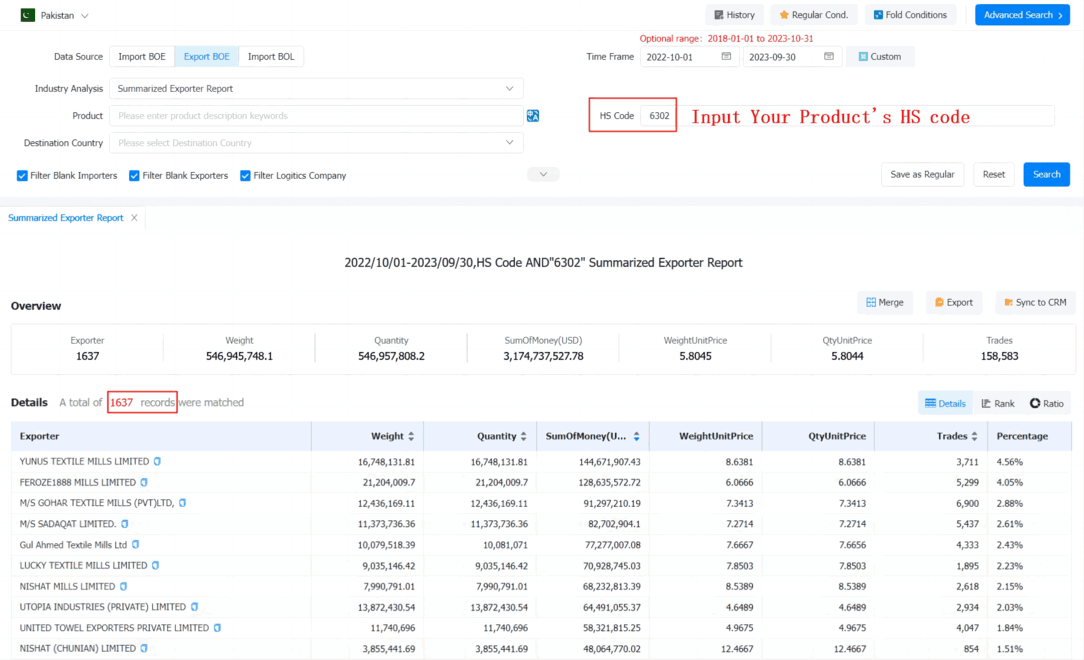
Task: Open YUNUS TEXTILE MILLS LIMITED exporter
Action: tap(84, 461)
